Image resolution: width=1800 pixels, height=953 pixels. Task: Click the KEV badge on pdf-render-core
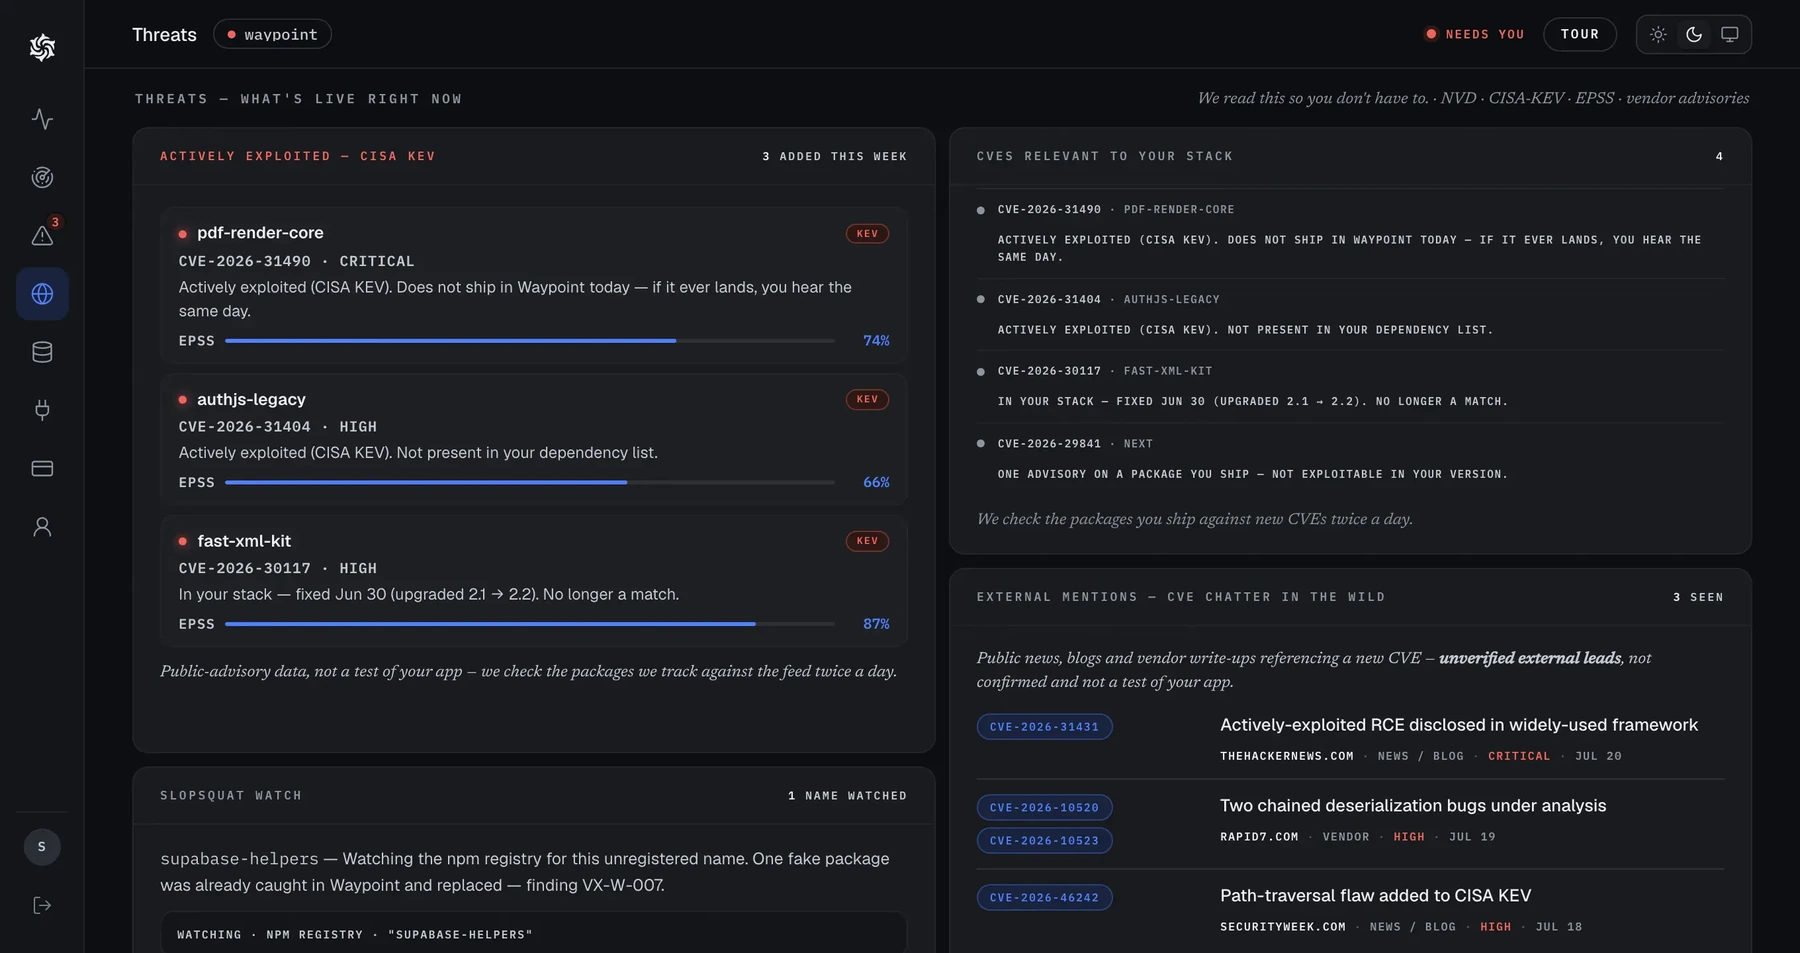tap(867, 233)
